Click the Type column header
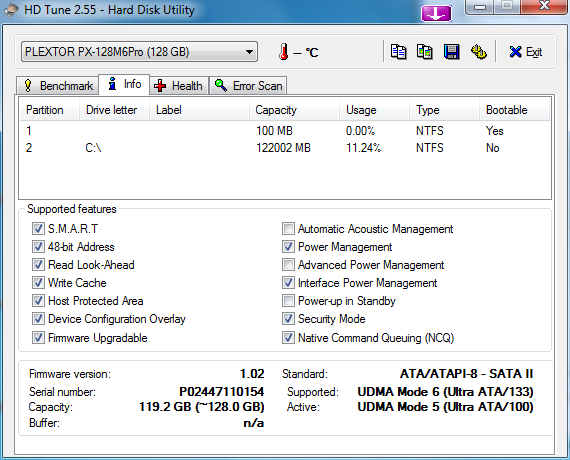Viewport: 570px width, 460px height. pos(445,110)
